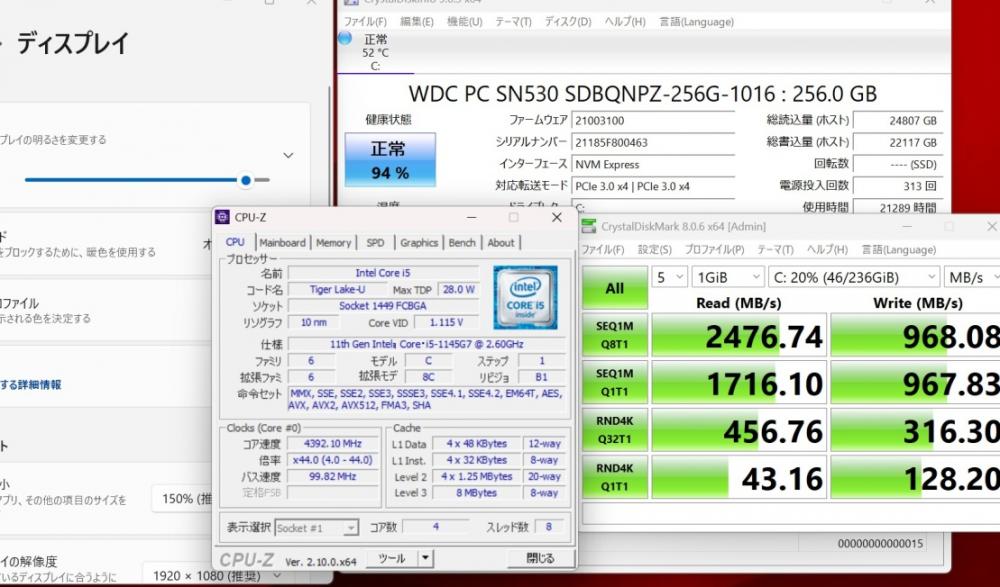Click the Core VID 1.115 V value

point(446,322)
